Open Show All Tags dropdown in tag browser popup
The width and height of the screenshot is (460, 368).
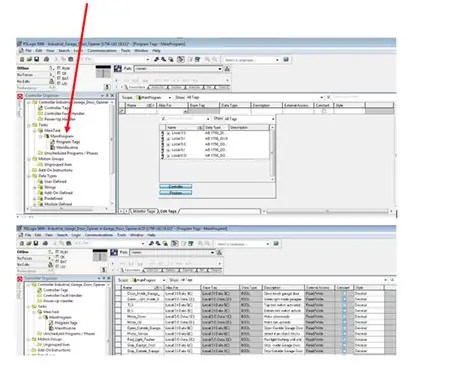(x=273, y=119)
